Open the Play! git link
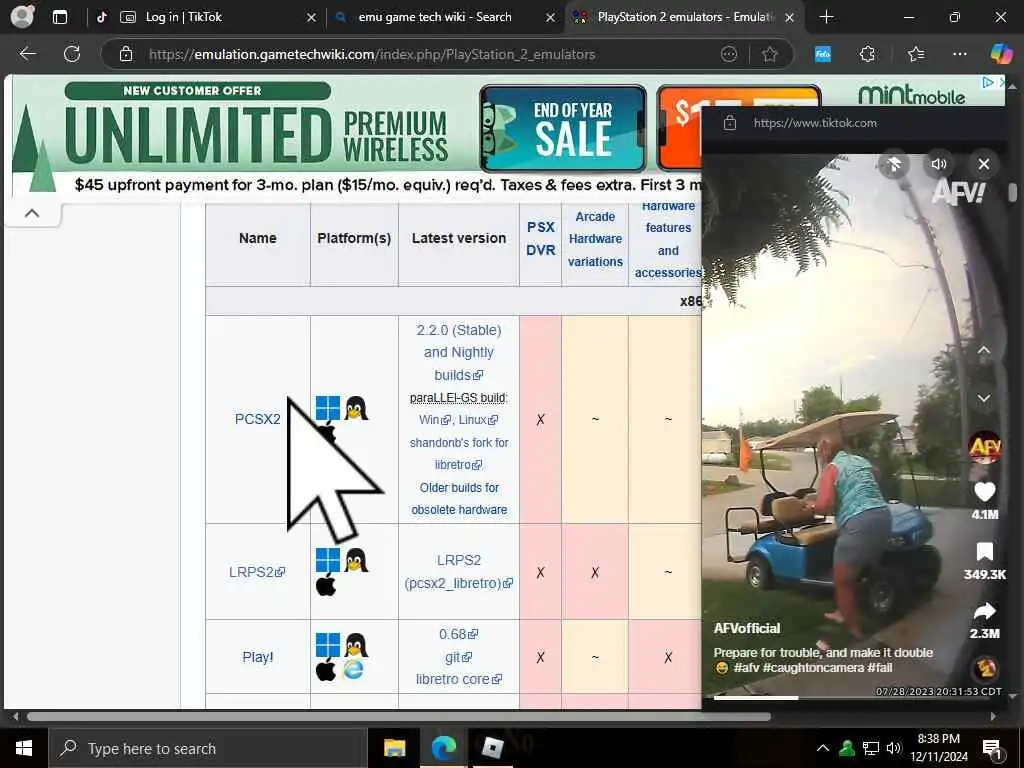 [x=458, y=657]
